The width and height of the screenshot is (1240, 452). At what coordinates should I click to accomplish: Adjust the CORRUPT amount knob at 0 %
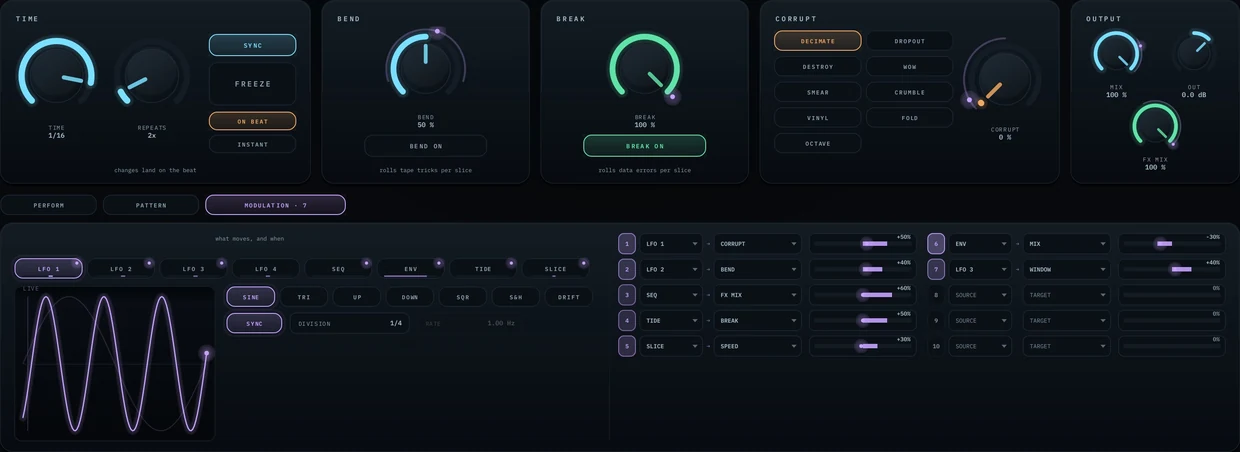1002,77
